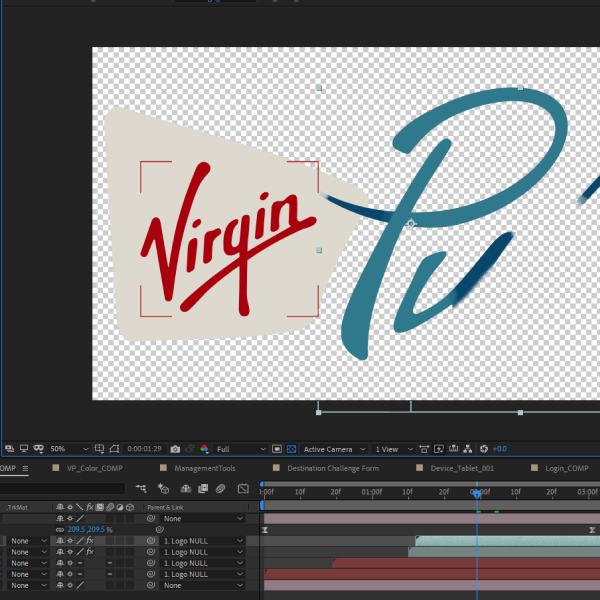
Task: Click the Reset Exposure icon
Action: tap(484, 449)
